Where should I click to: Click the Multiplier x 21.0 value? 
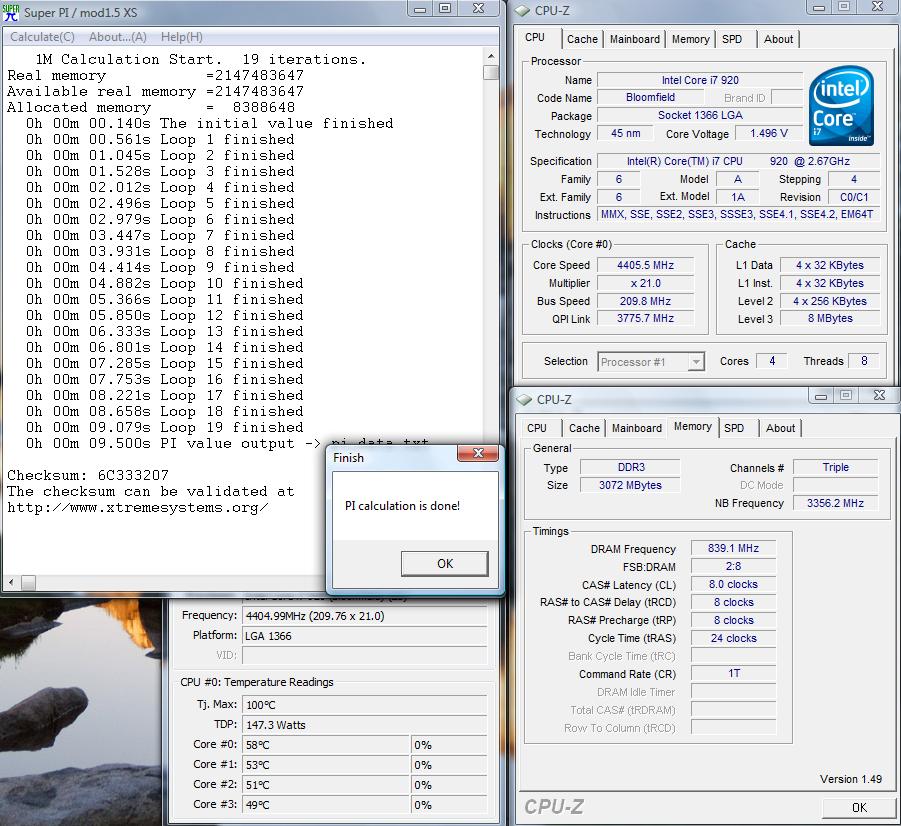pos(645,283)
